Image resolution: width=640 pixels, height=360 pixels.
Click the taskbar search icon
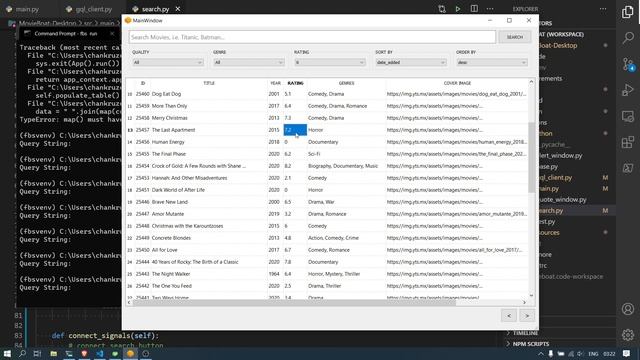(x=22, y=353)
